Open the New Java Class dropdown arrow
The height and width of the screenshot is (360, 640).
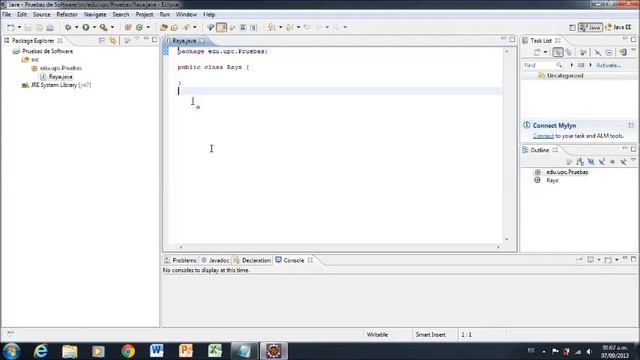click(x=148, y=27)
